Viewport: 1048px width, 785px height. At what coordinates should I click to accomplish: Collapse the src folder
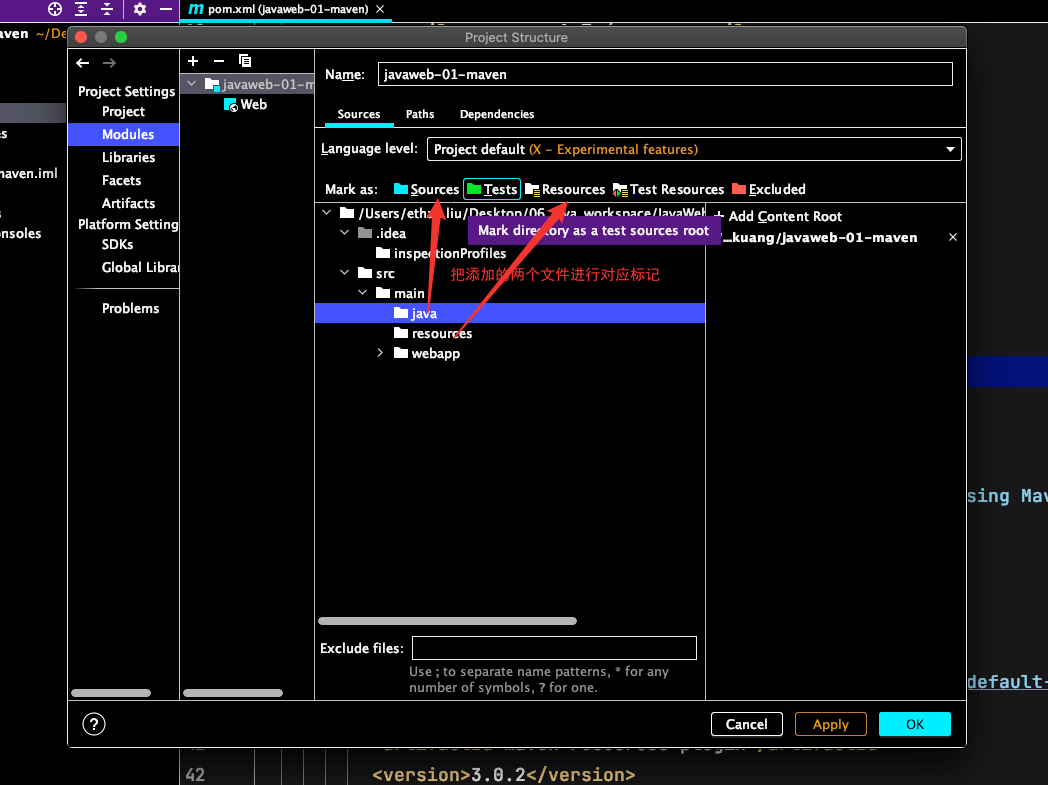click(x=345, y=273)
